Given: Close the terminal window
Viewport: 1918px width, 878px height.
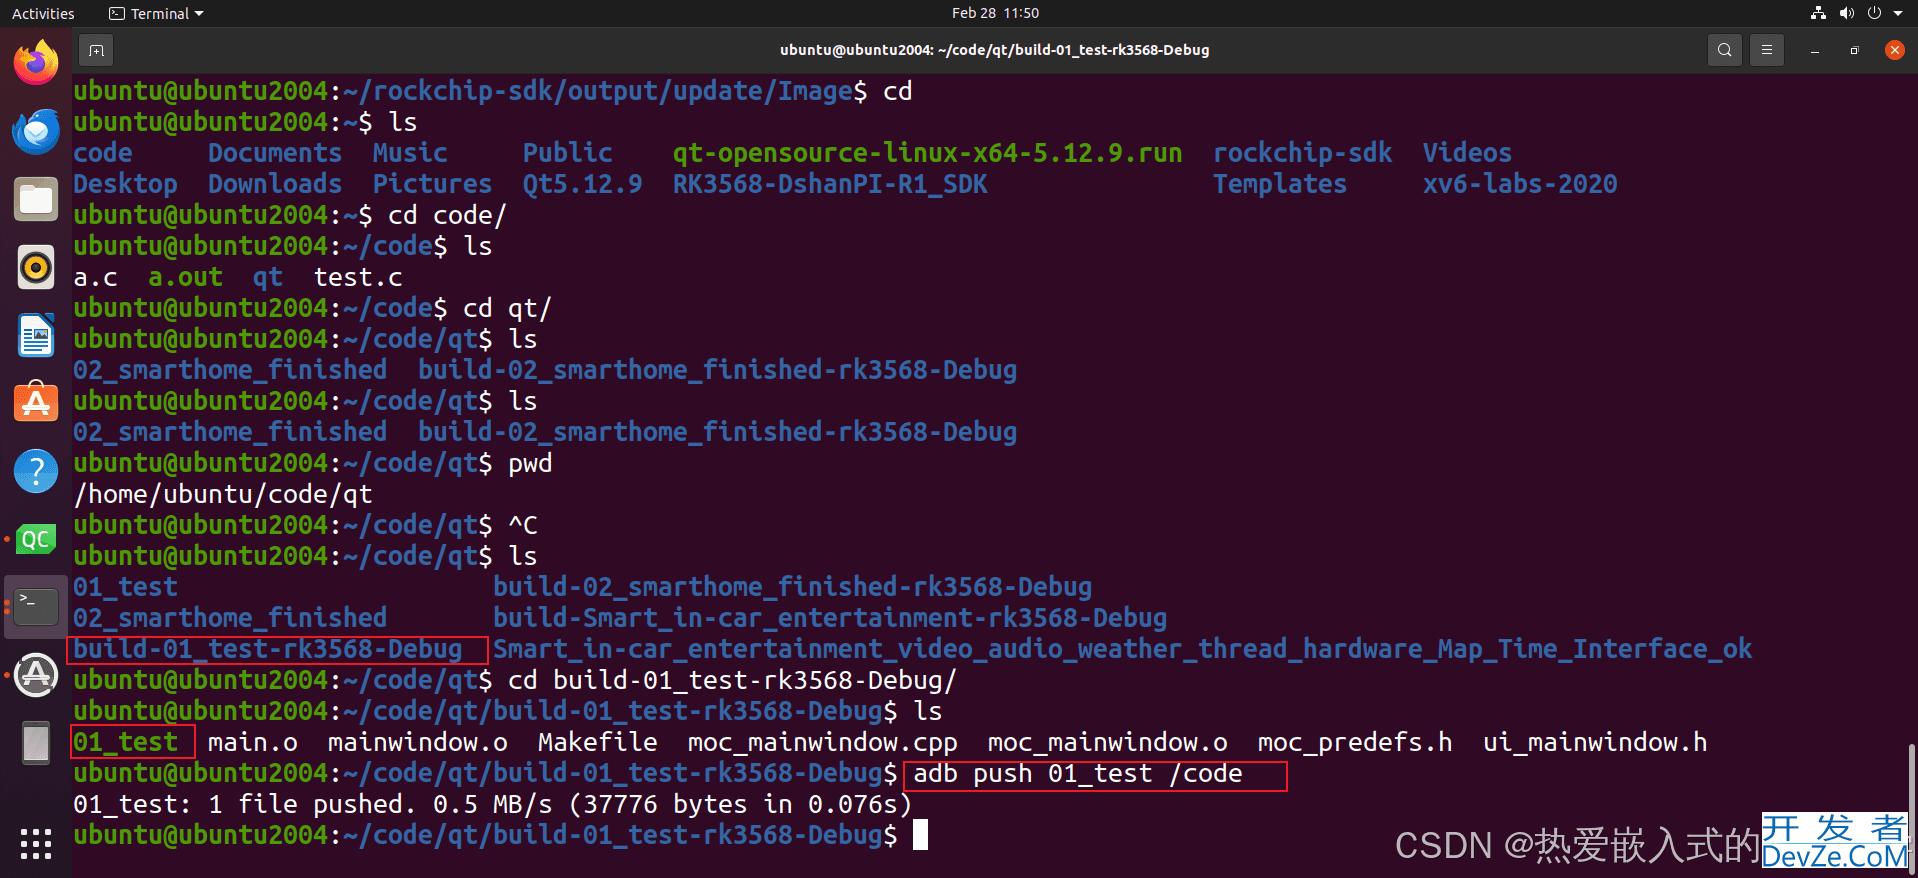Looking at the screenshot, I should point(1894,50).
